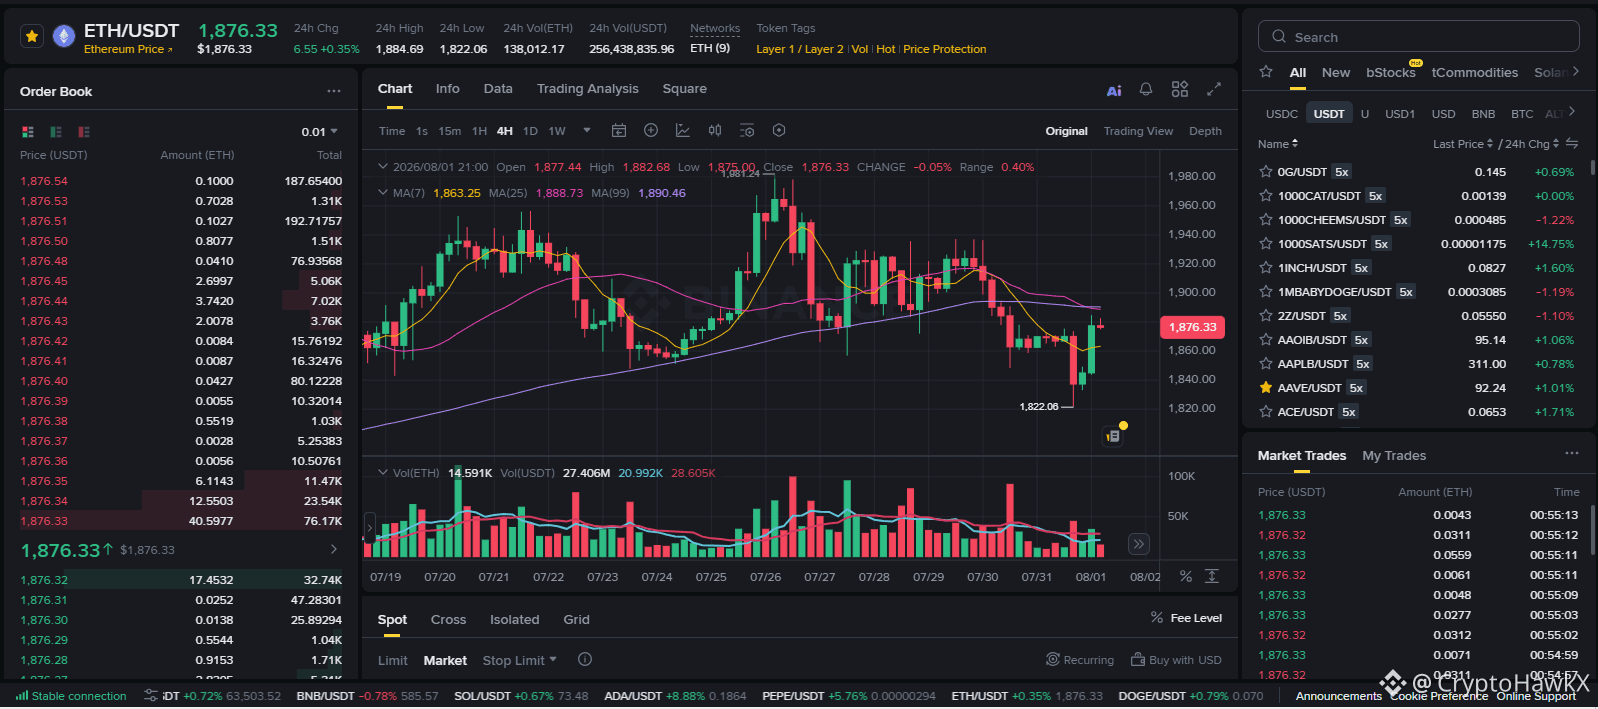Favorite the 1000SATS/USDT pair star
Screen dimensions: 1598x709
[1266, 244]
